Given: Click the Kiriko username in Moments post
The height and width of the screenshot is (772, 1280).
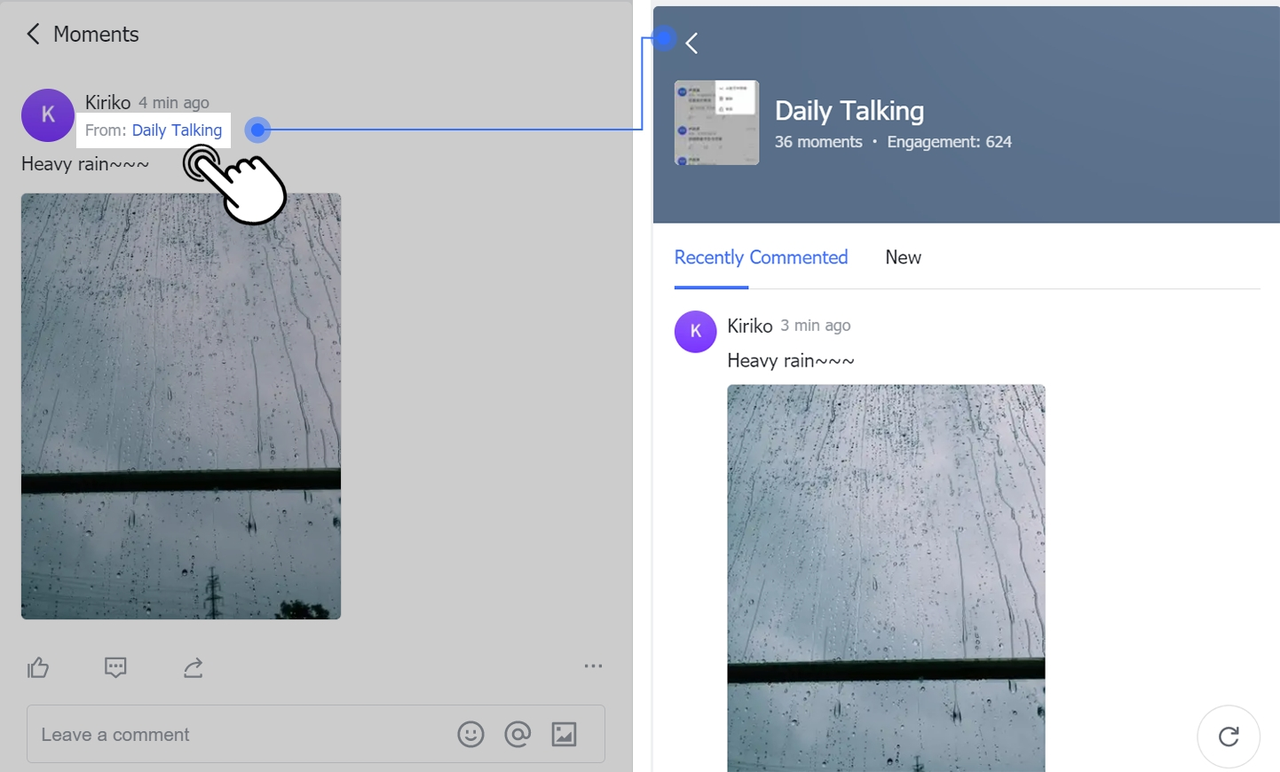Looking at the screenshot, I should (x=108, y=103).
